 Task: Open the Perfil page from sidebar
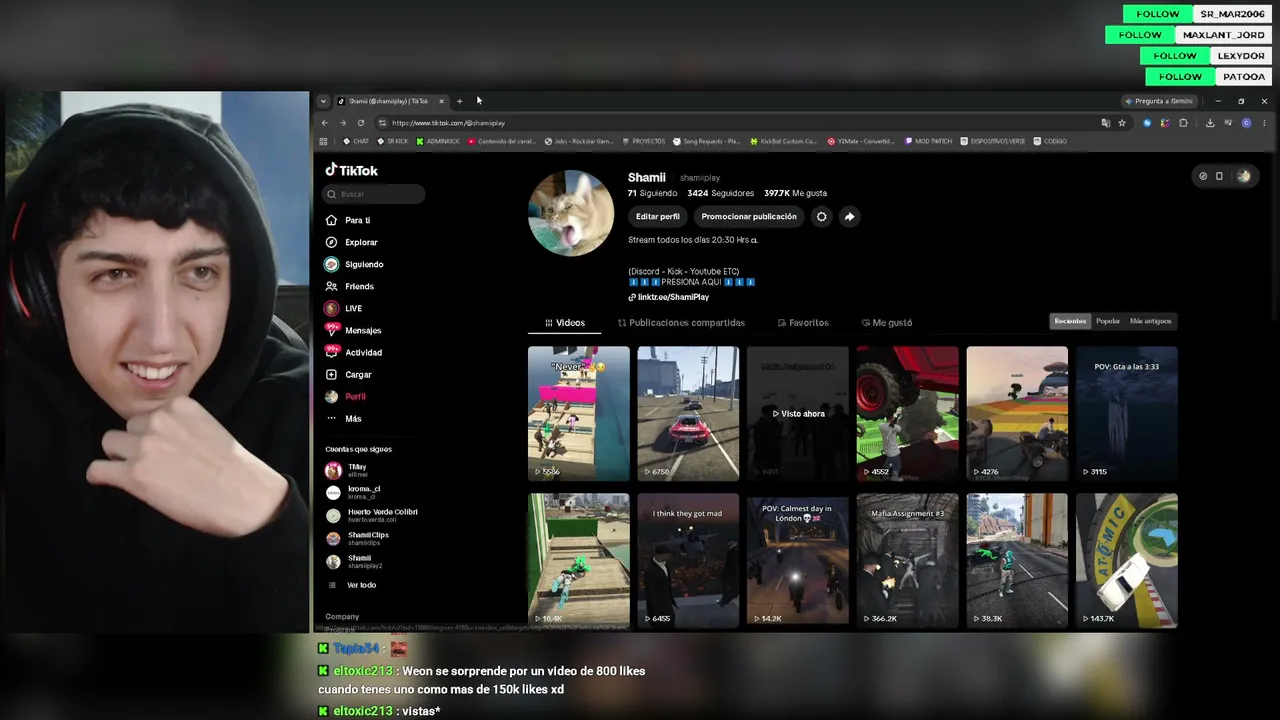(345, 396)
